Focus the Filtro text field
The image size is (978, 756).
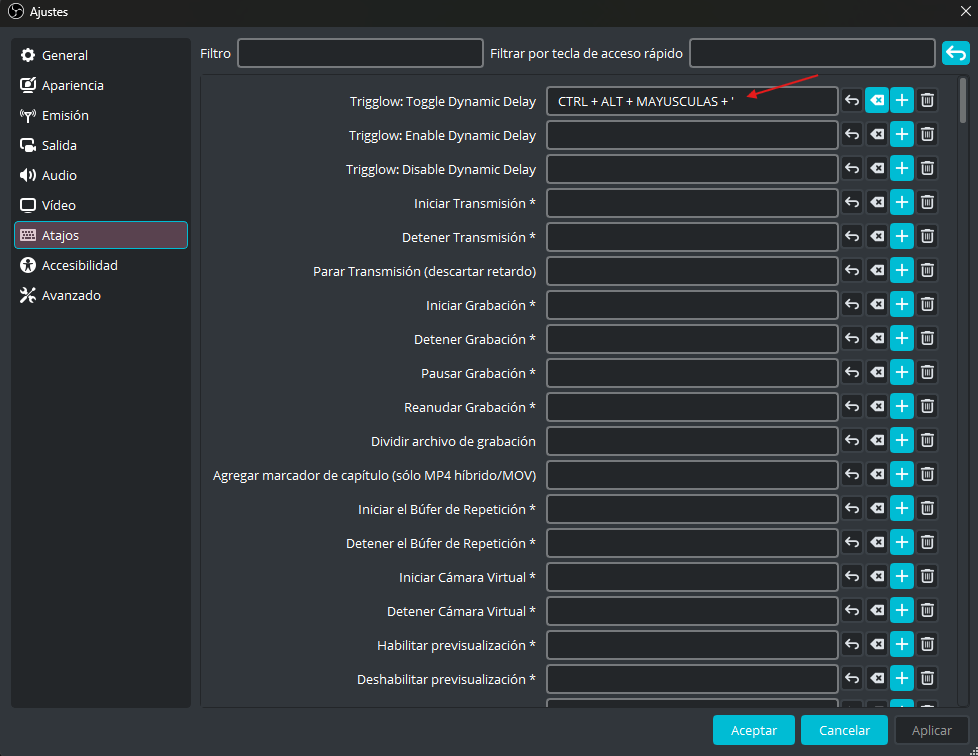click(x=360, y=53)
